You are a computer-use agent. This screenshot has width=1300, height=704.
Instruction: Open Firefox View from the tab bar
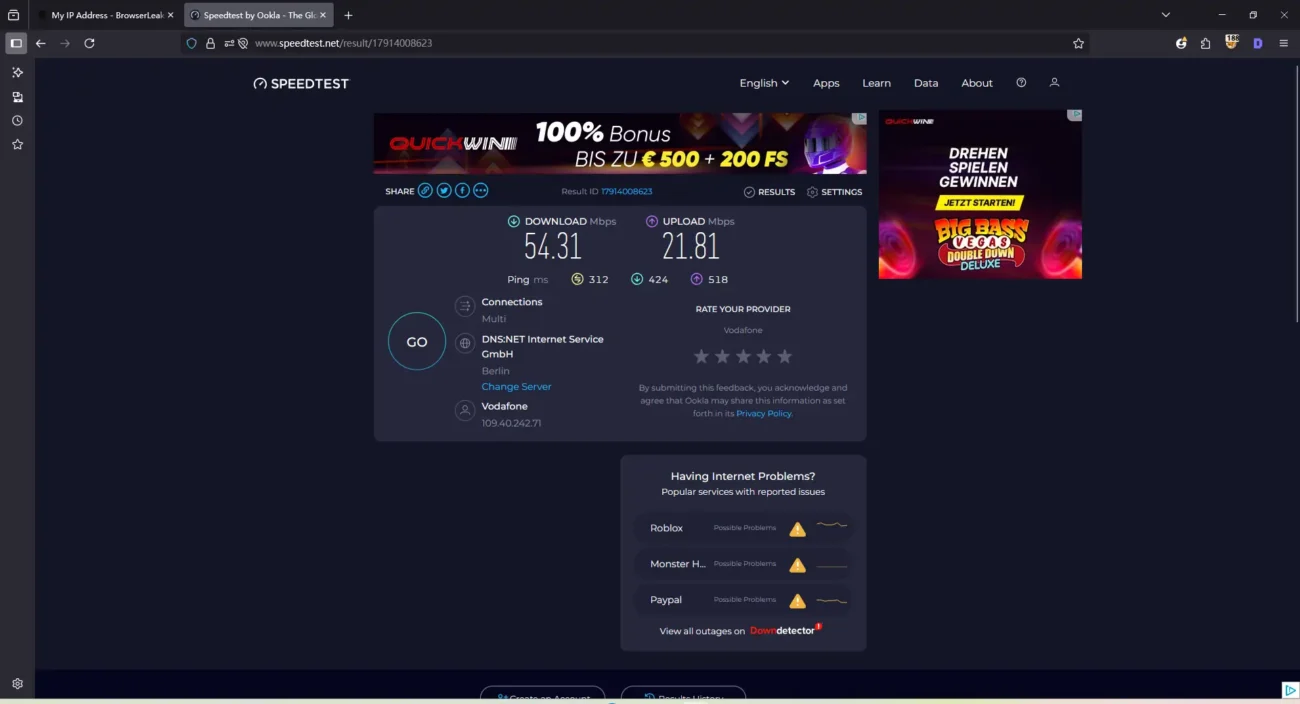click(x=14, y=15)
